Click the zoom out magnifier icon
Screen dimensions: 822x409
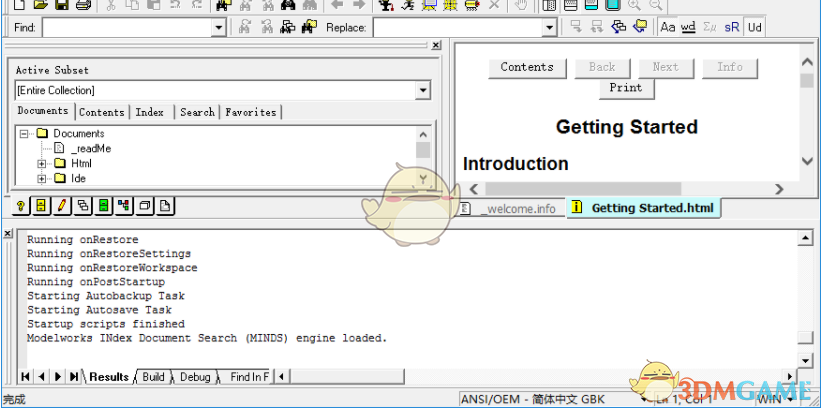click(655, 5)
